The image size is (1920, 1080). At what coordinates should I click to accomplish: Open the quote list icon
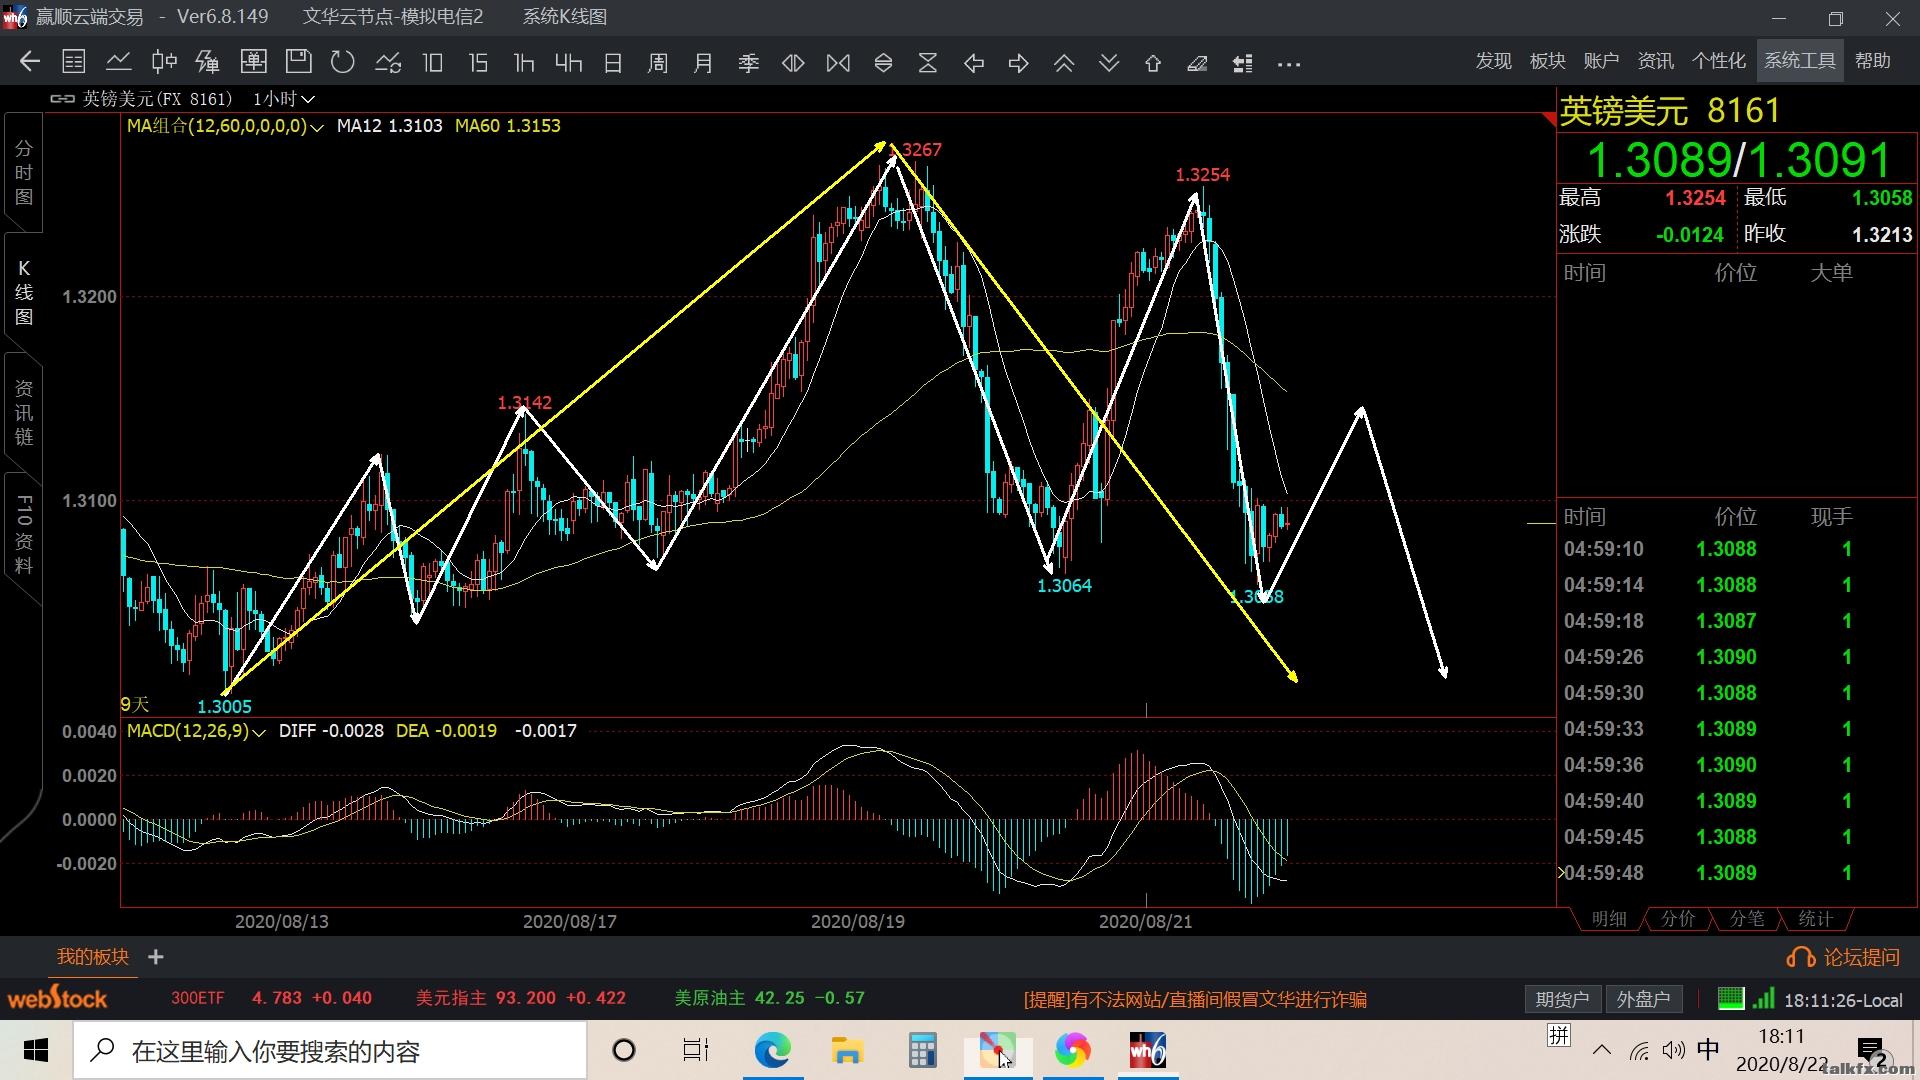(74, 62)
